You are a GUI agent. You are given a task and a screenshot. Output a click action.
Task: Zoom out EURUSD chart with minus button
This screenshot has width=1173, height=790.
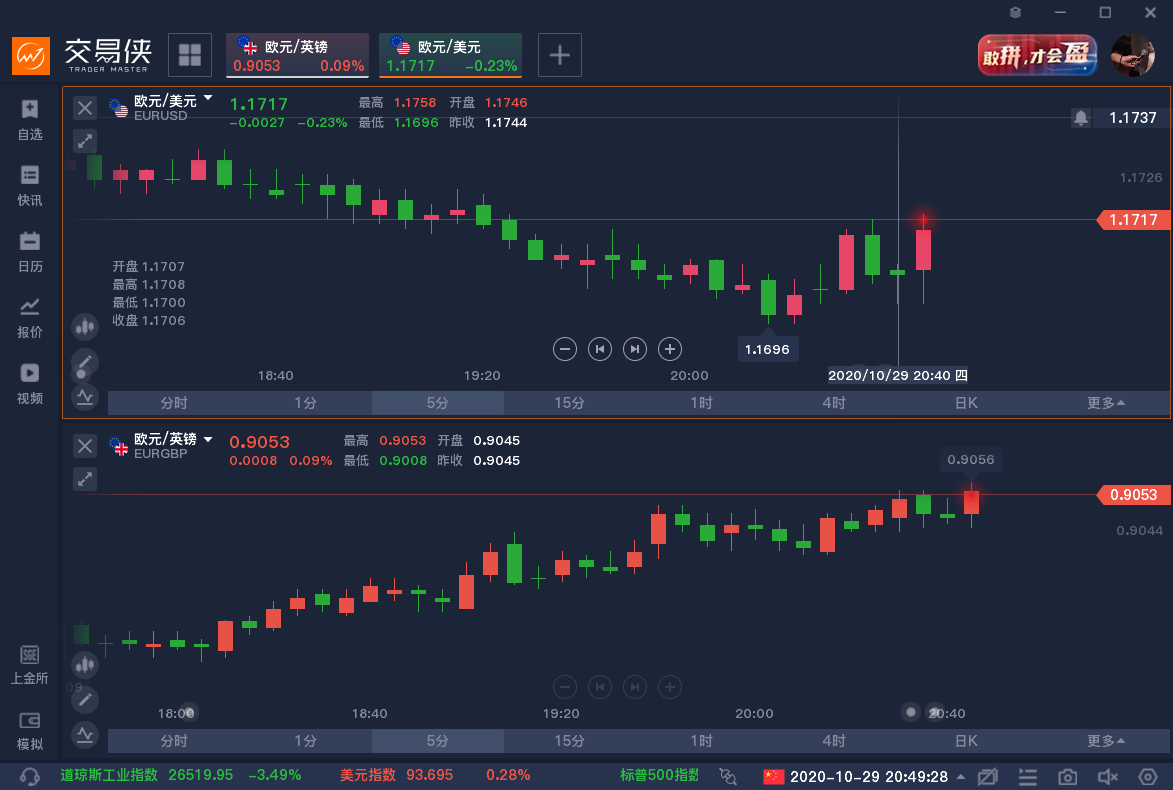coord(565,349)
